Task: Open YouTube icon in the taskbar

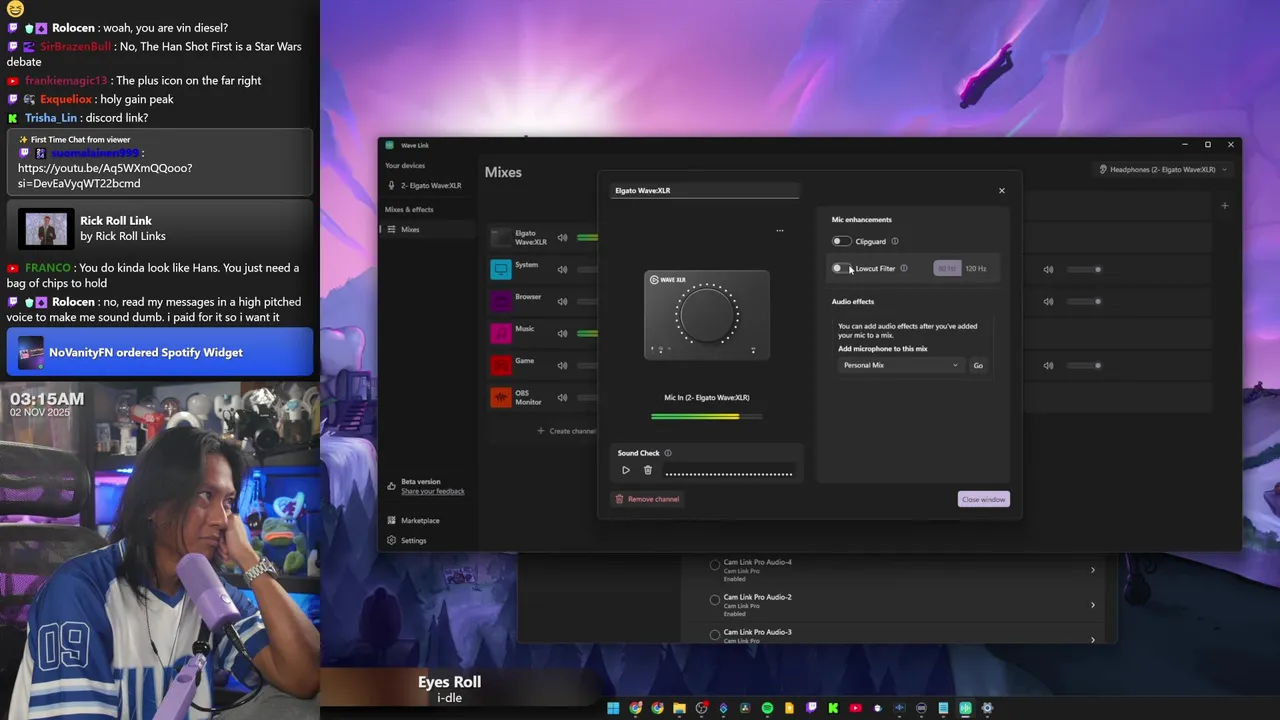Action: coord(855,708)
